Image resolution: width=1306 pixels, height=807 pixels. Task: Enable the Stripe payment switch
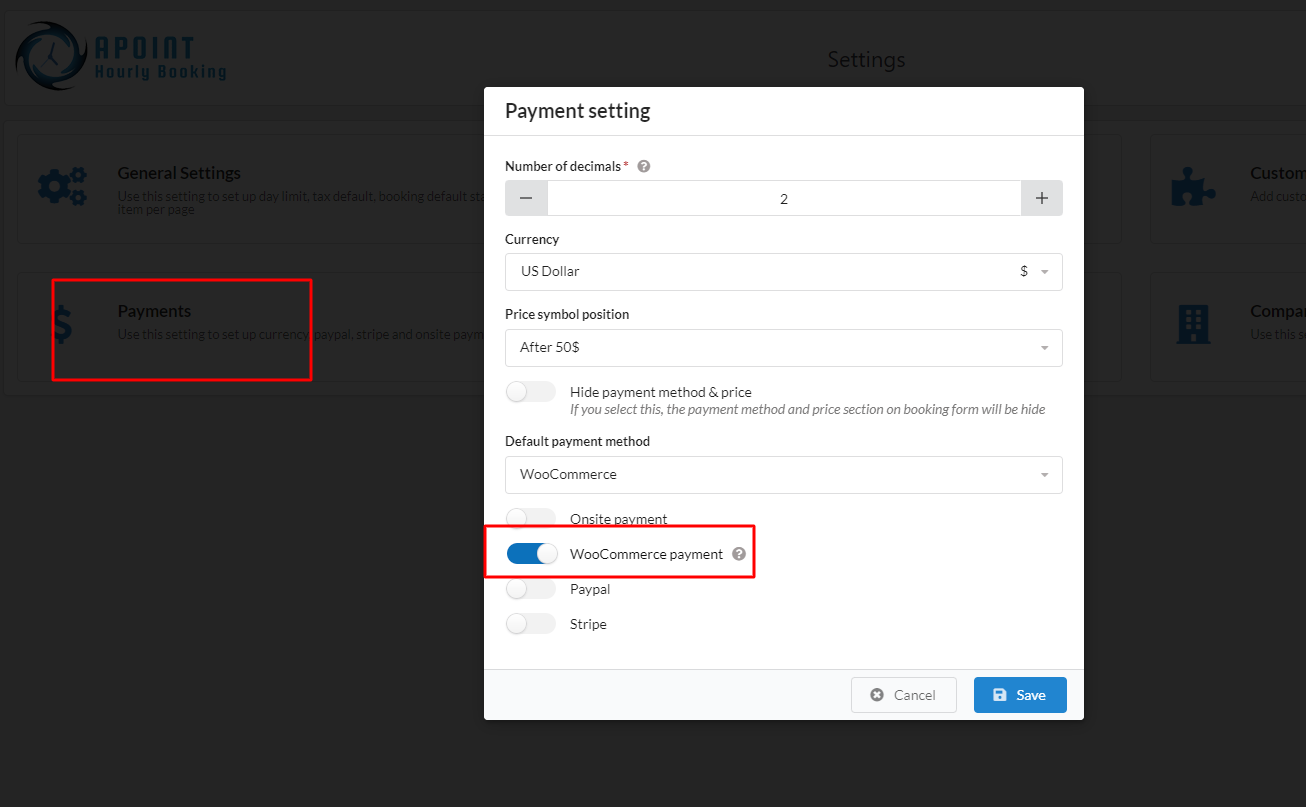pos(531,624)
